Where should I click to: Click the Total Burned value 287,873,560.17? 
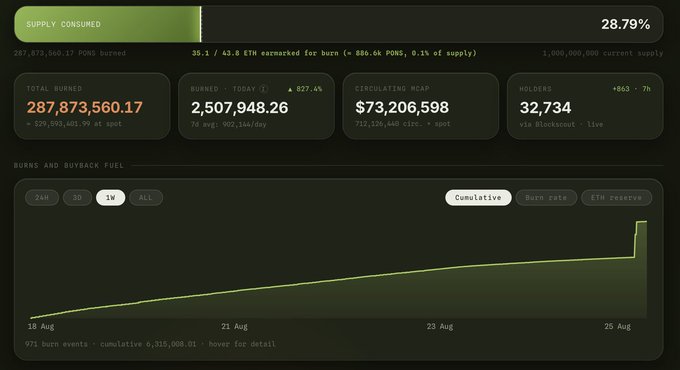tap(85, 108)
